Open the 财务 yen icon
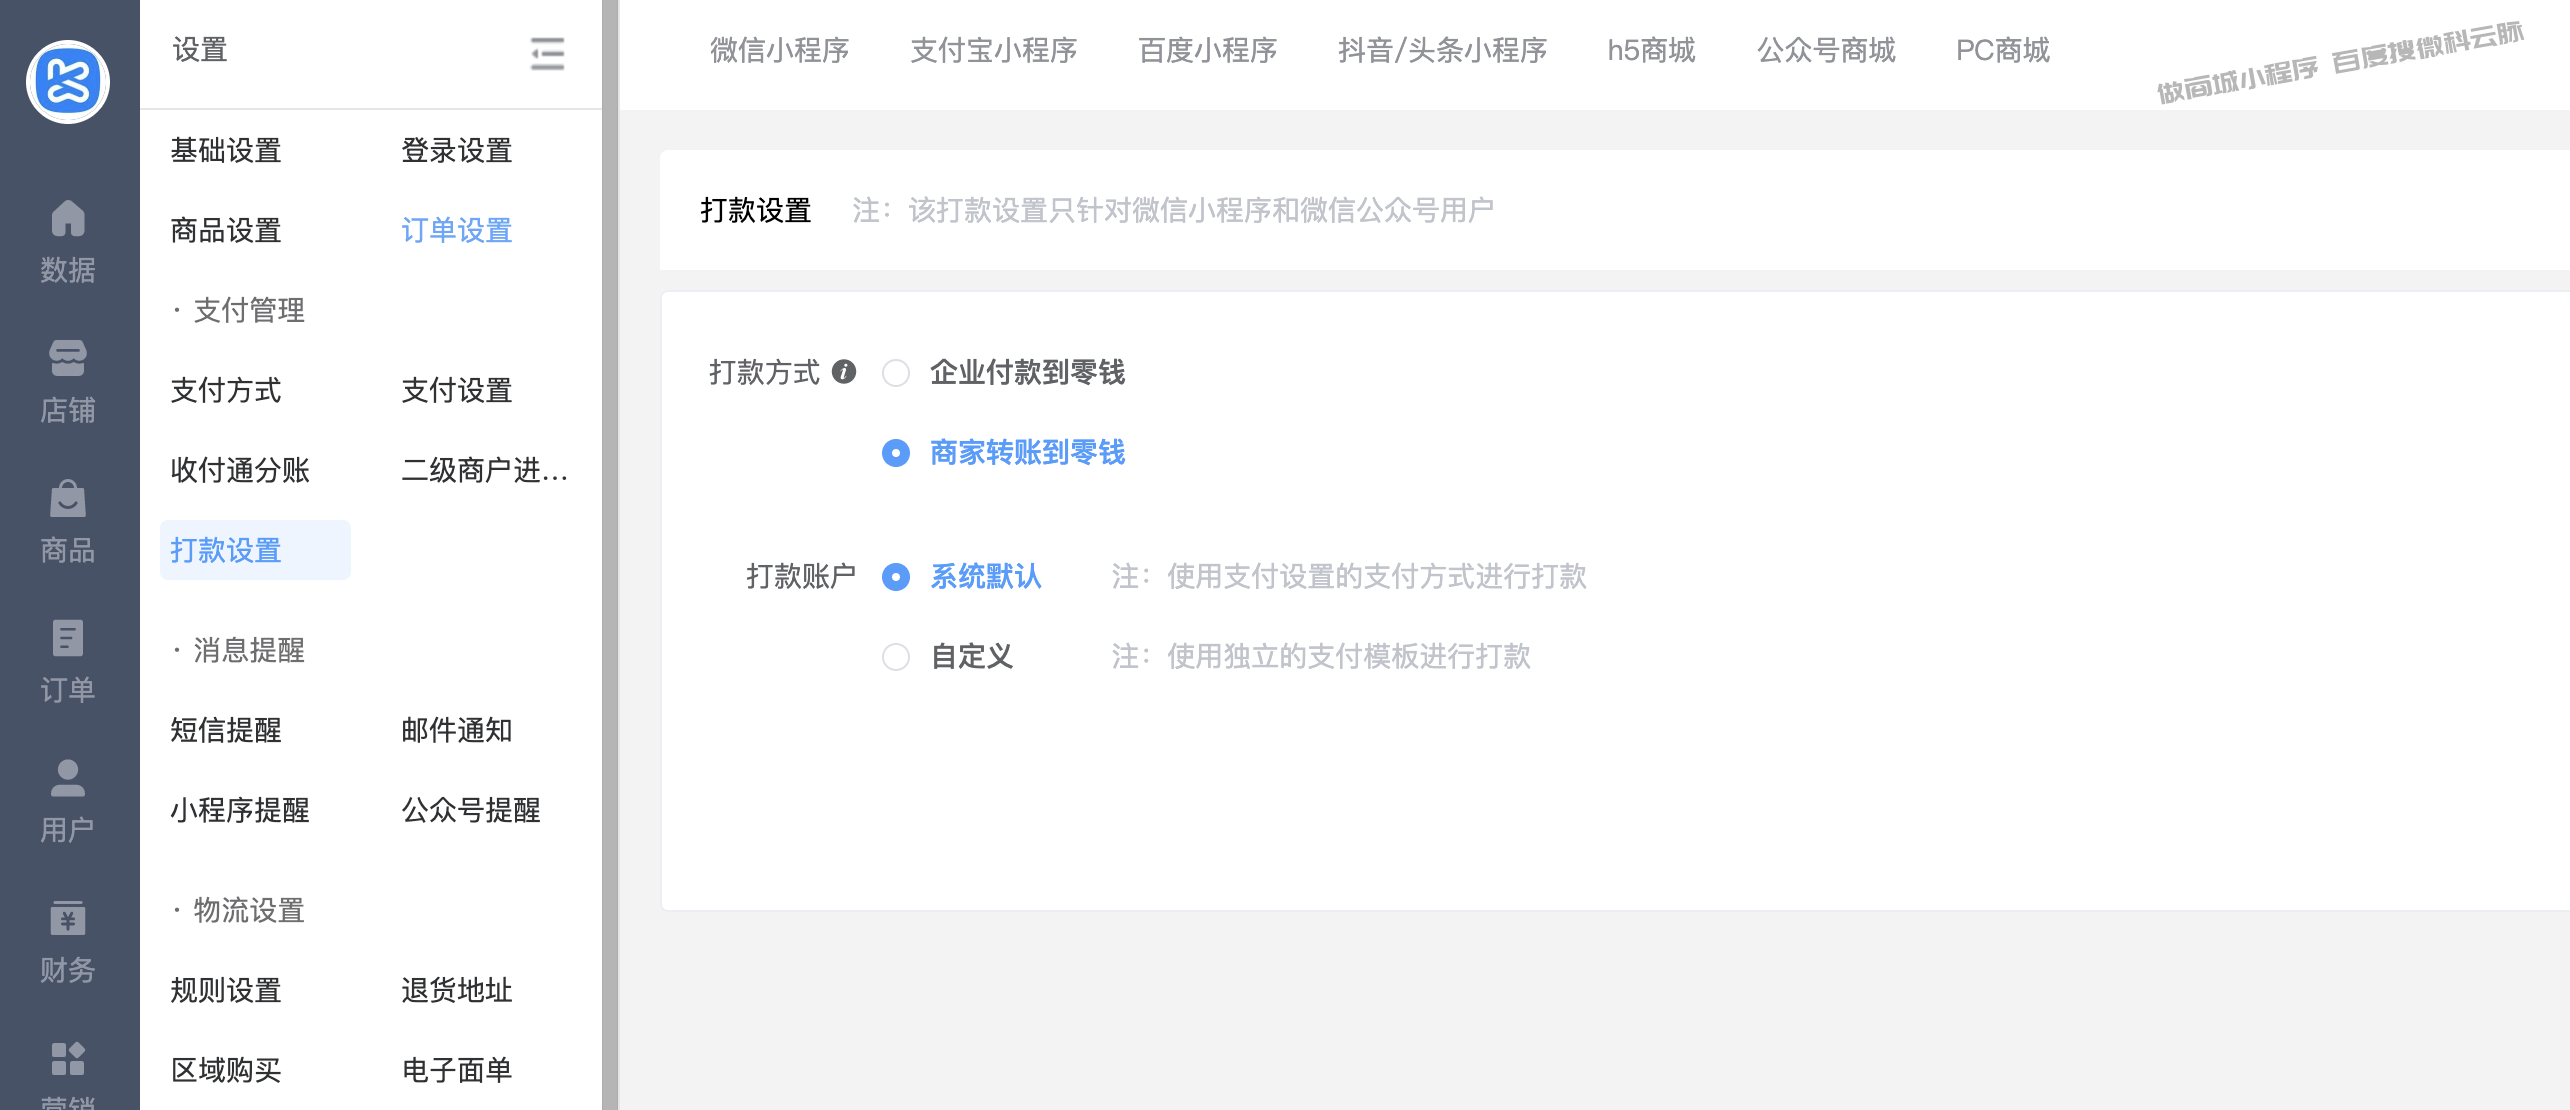This screenshot has width=2570, height=1110. [67, 918]
